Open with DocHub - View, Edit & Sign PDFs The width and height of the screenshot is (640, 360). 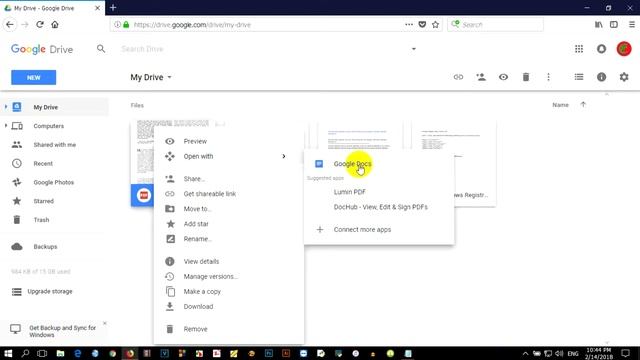pyautogui.click(x=379, y=207)
